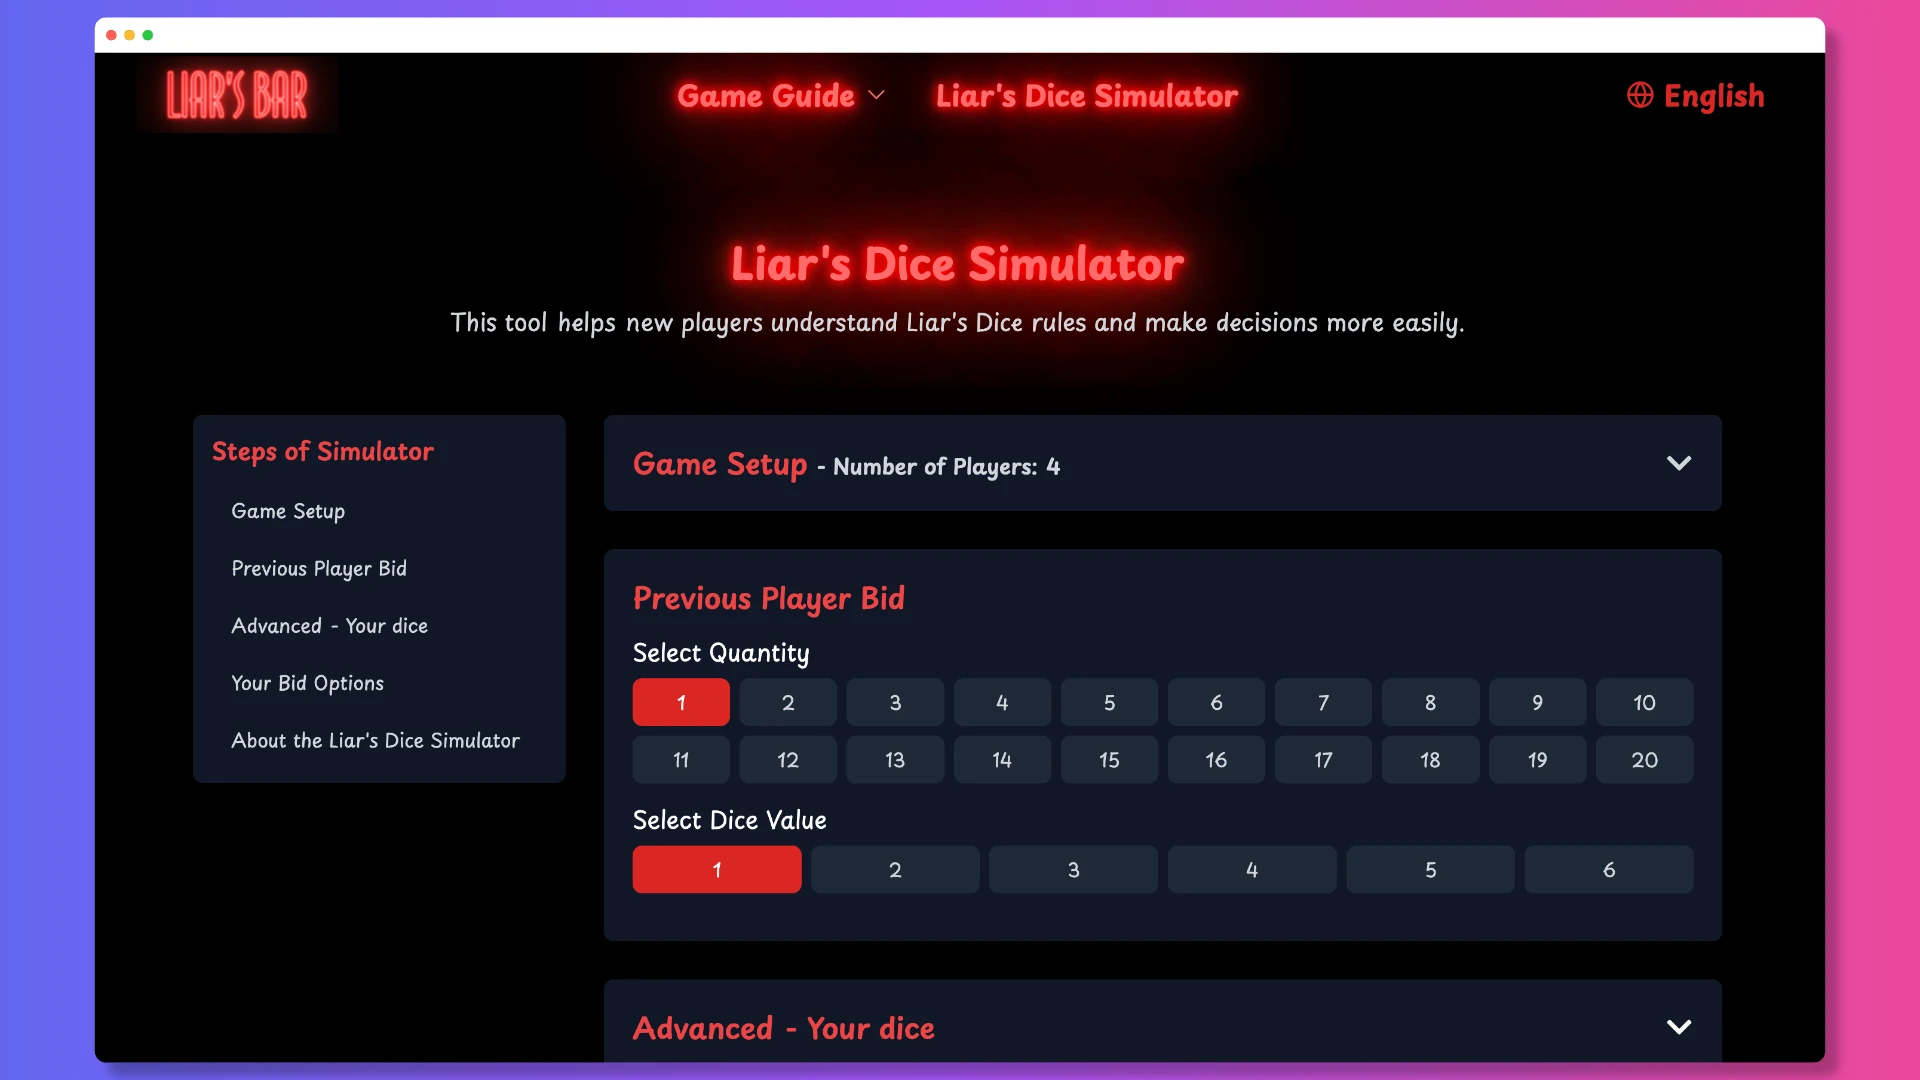Open the Game Guide dropdown menu
Screen dimensions: 1920x1080
coord(778,95)
